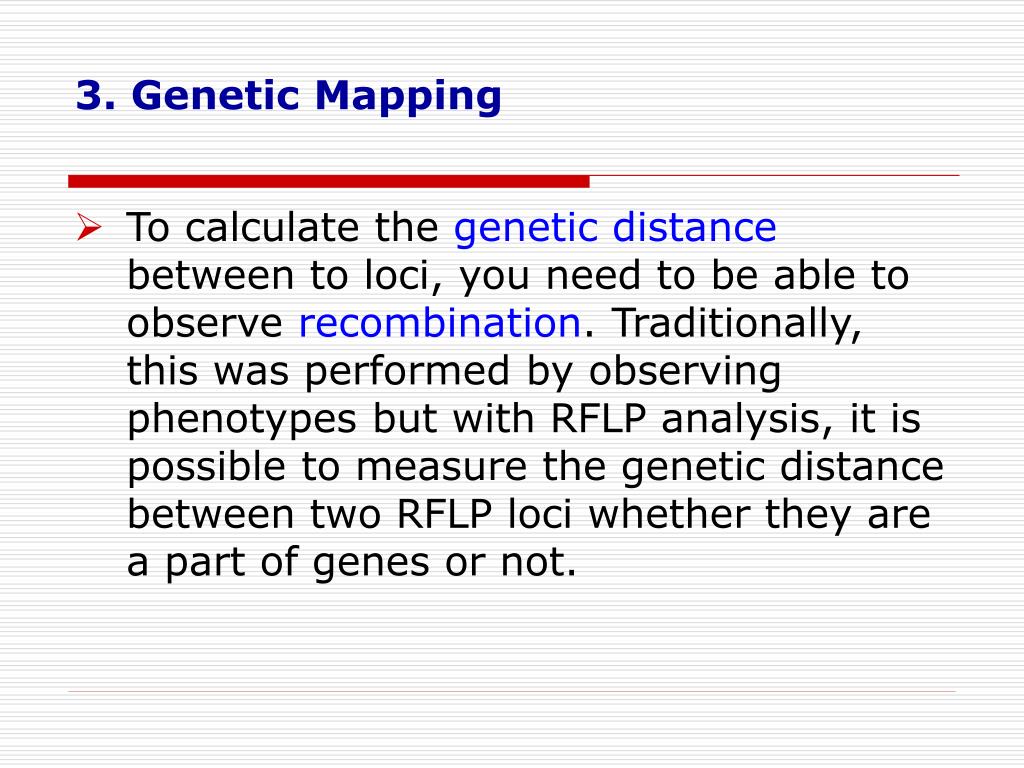
Task: Click 'possible to measure' in the text
Action: click(x=327, y=468)
